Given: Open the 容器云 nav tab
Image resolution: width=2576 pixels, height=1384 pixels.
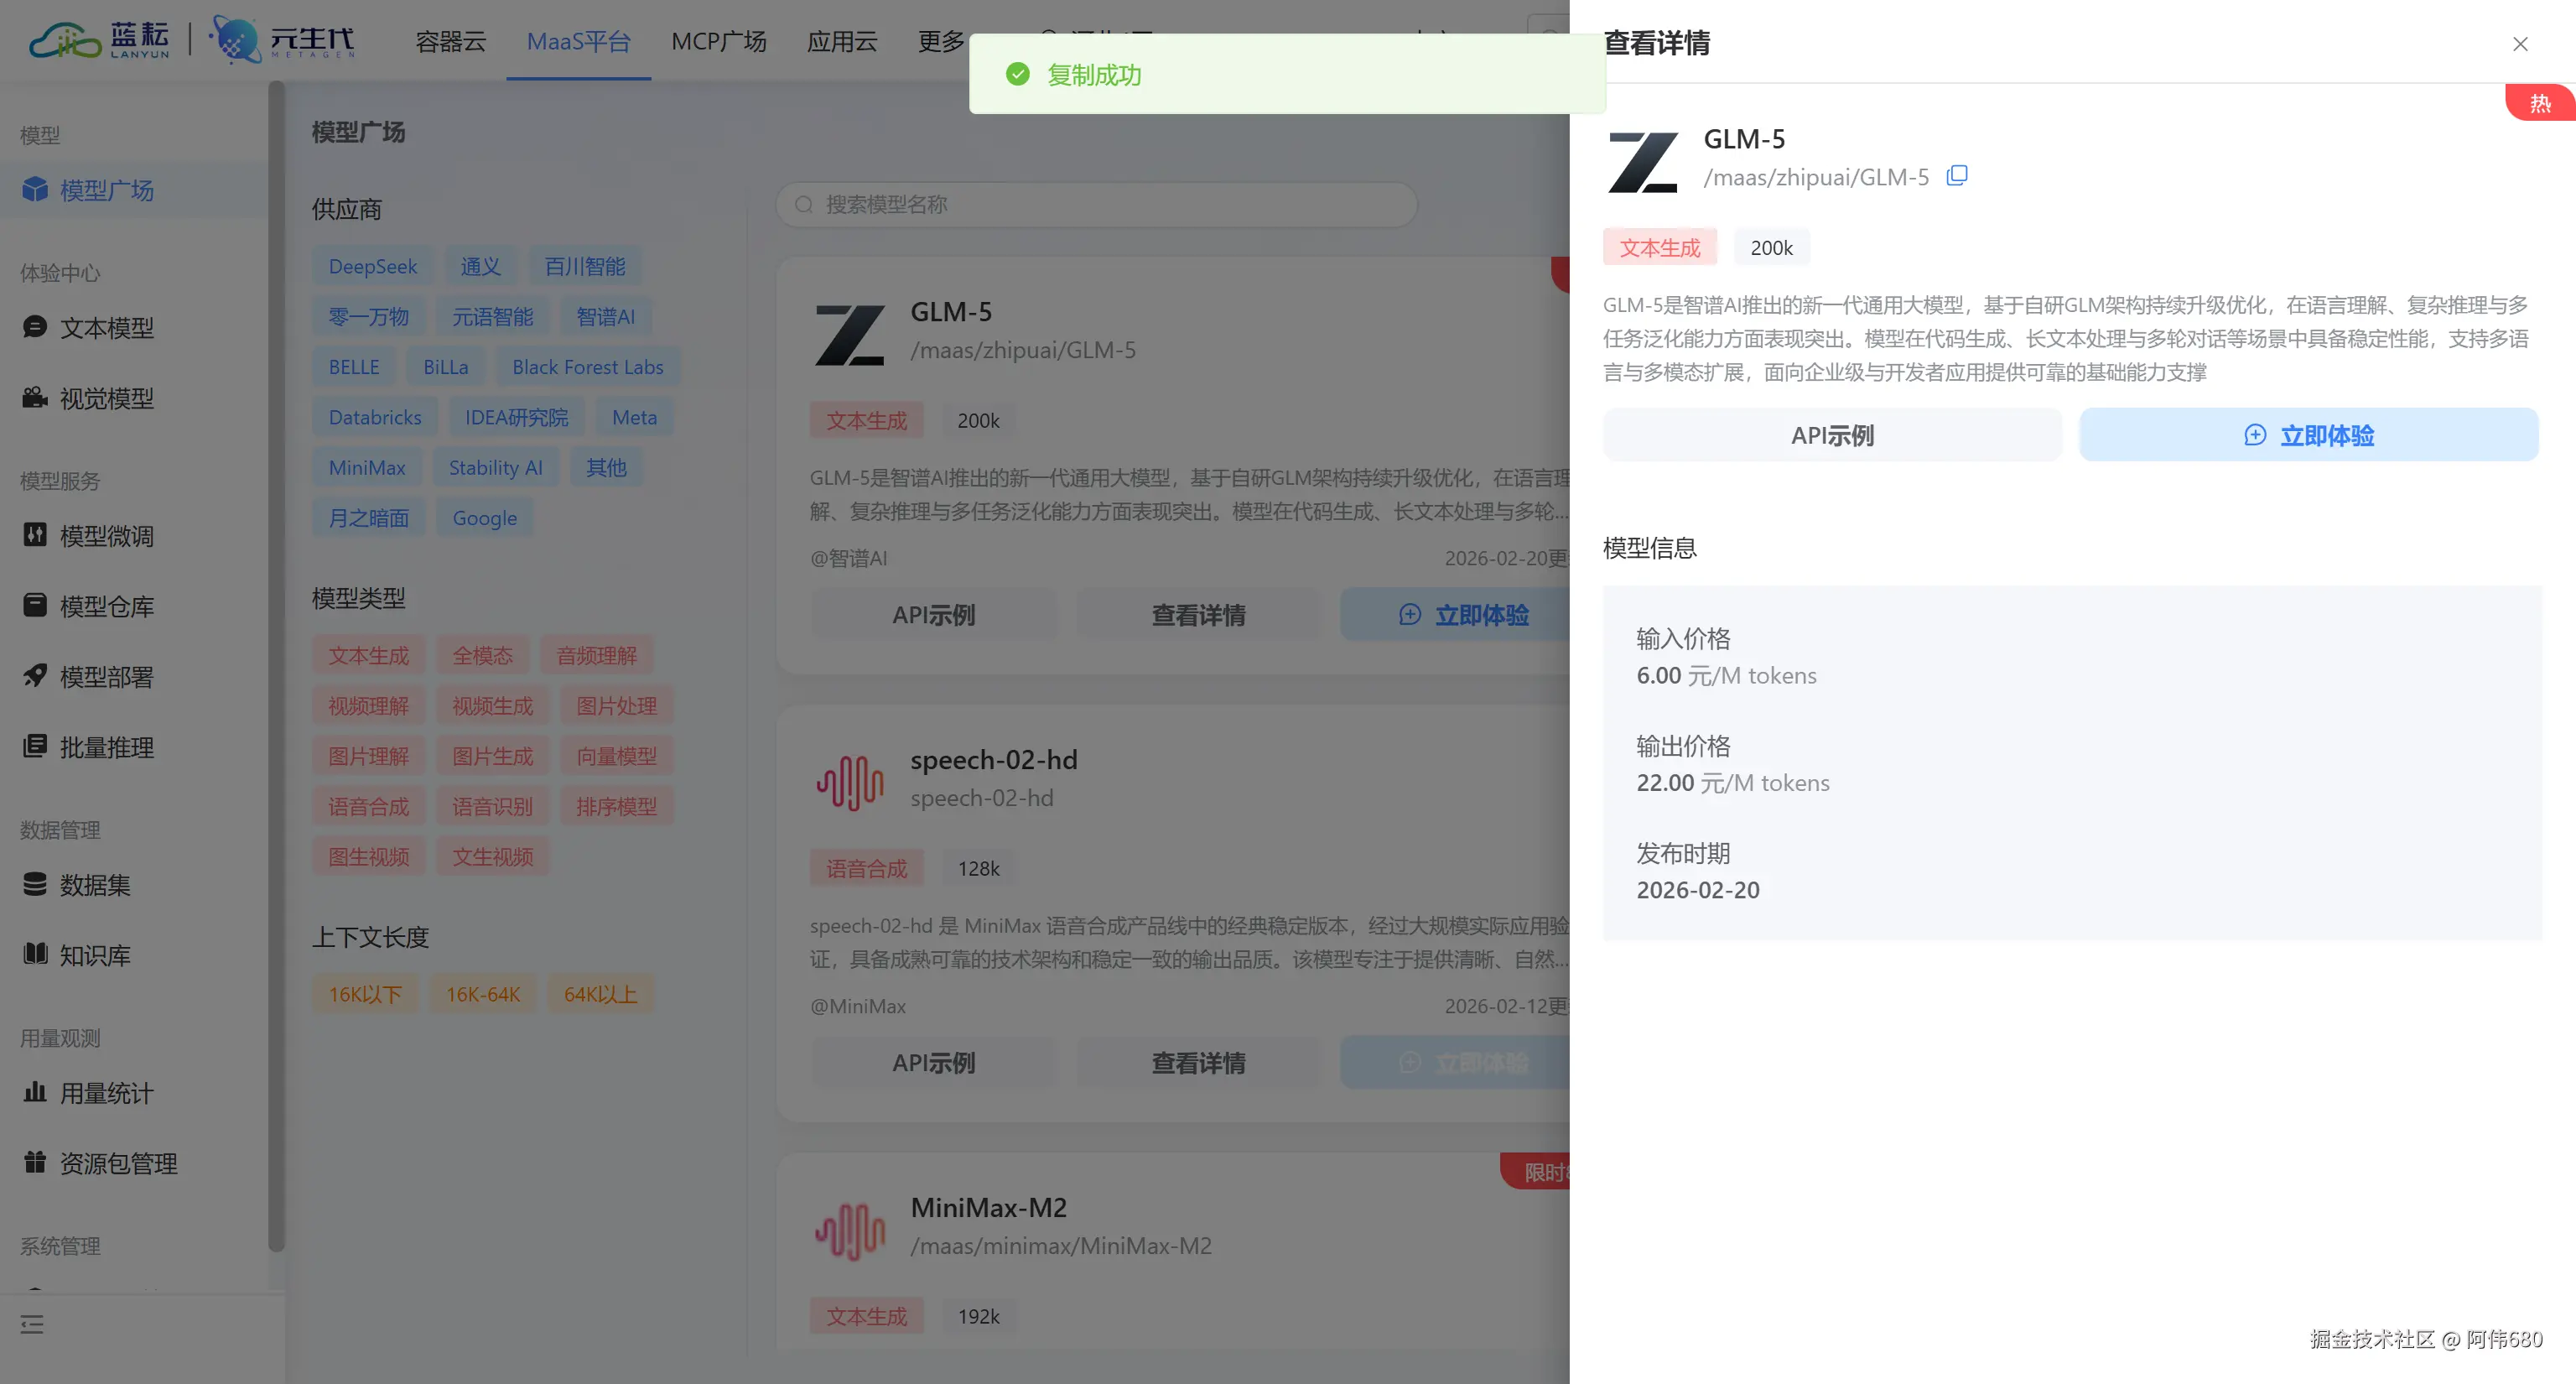Looking at the screenshot, I should (450, 41).
